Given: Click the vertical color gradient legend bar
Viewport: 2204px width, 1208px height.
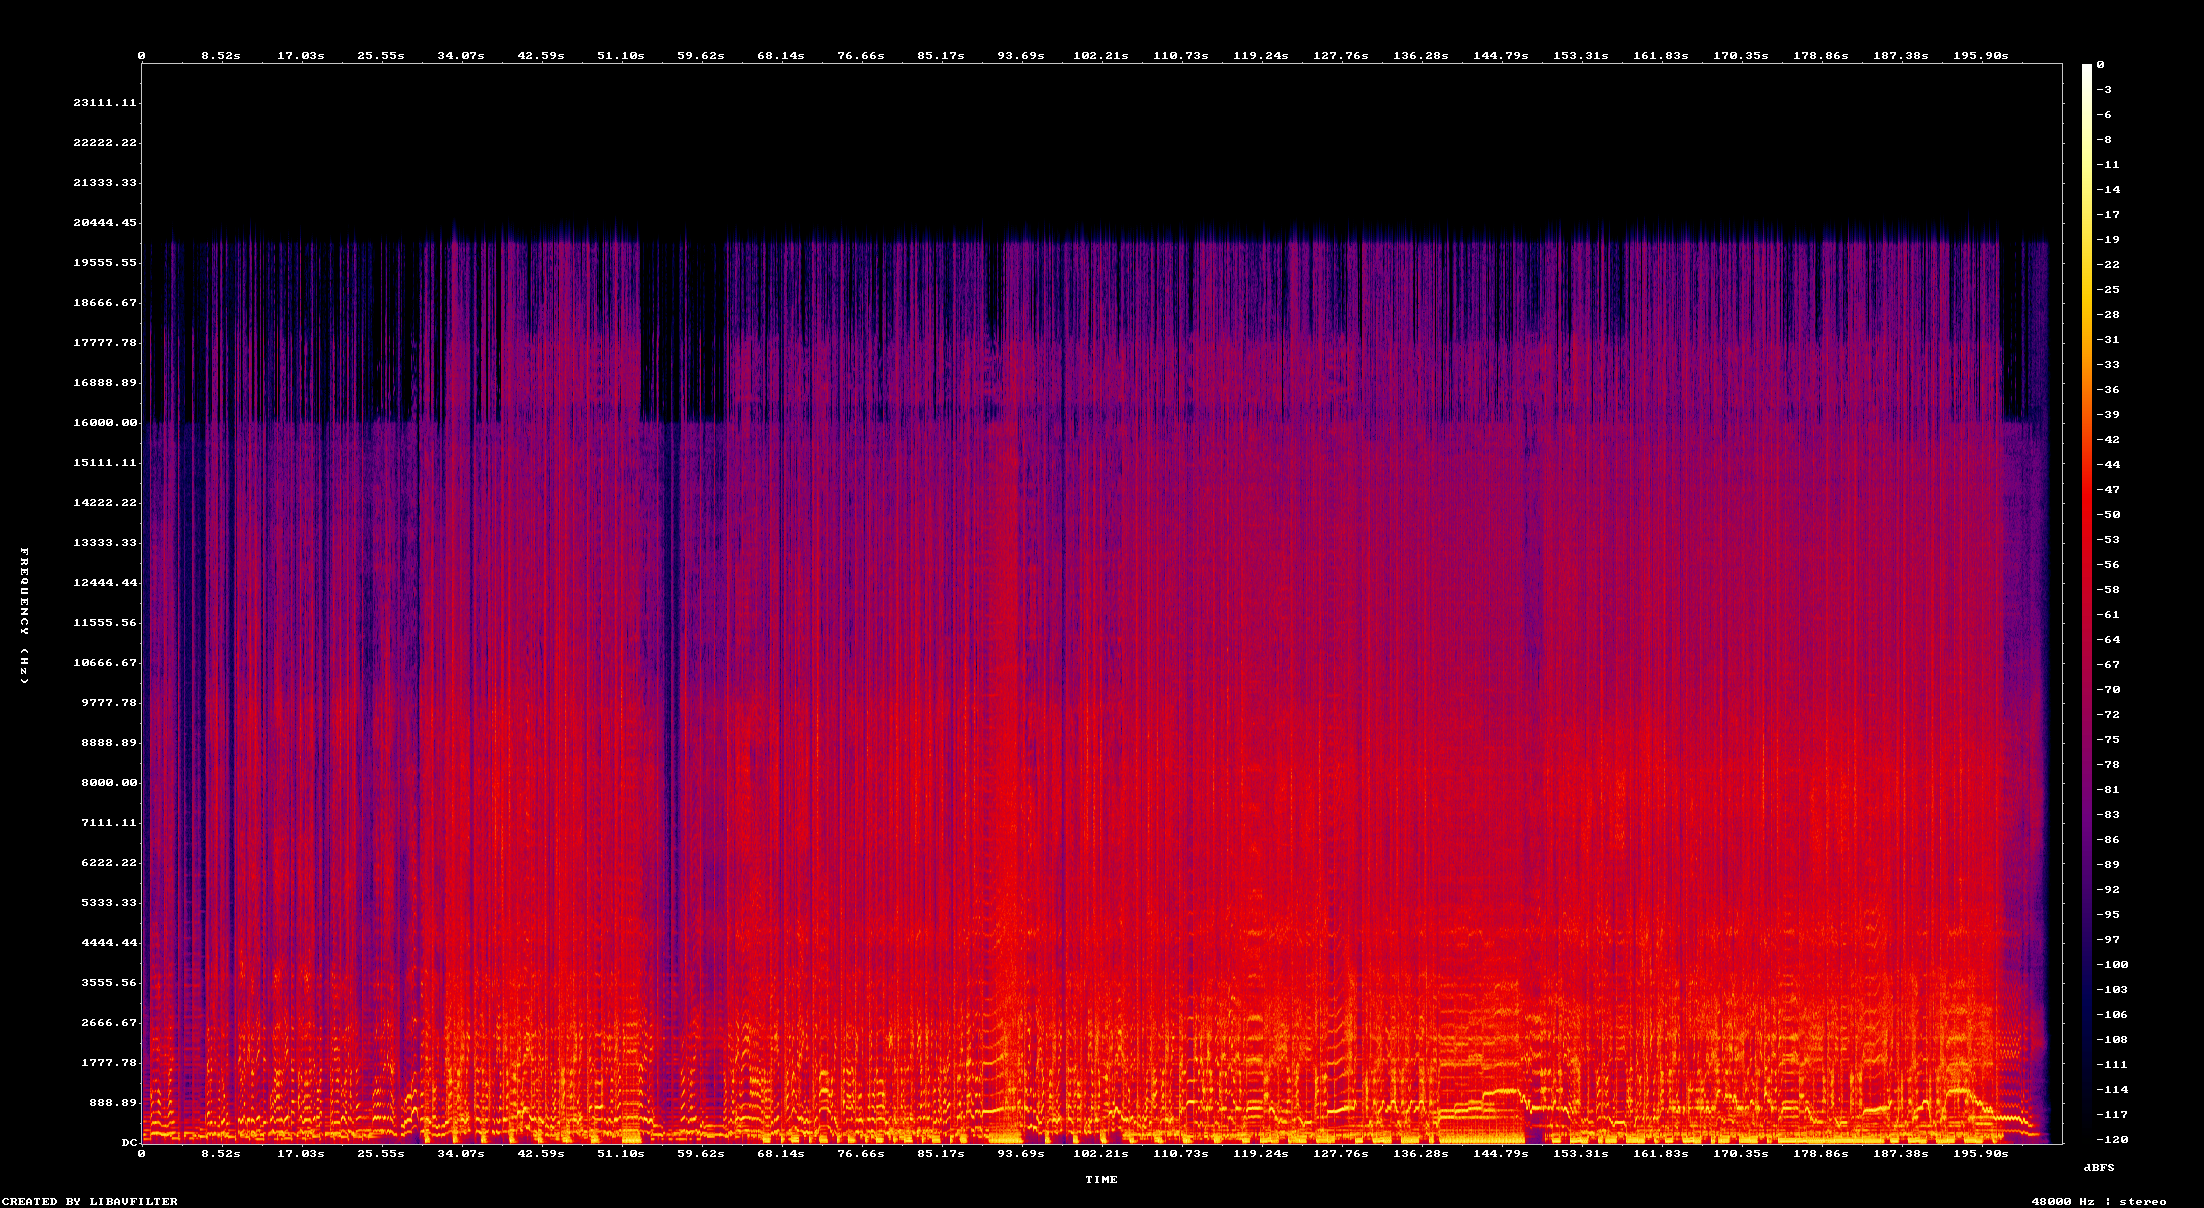Looking at the screenshot, I should point(2087,600).
